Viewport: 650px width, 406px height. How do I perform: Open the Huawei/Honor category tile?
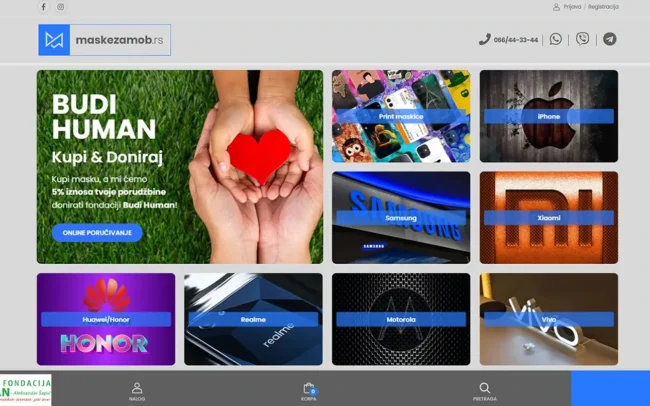pos(106,319)
